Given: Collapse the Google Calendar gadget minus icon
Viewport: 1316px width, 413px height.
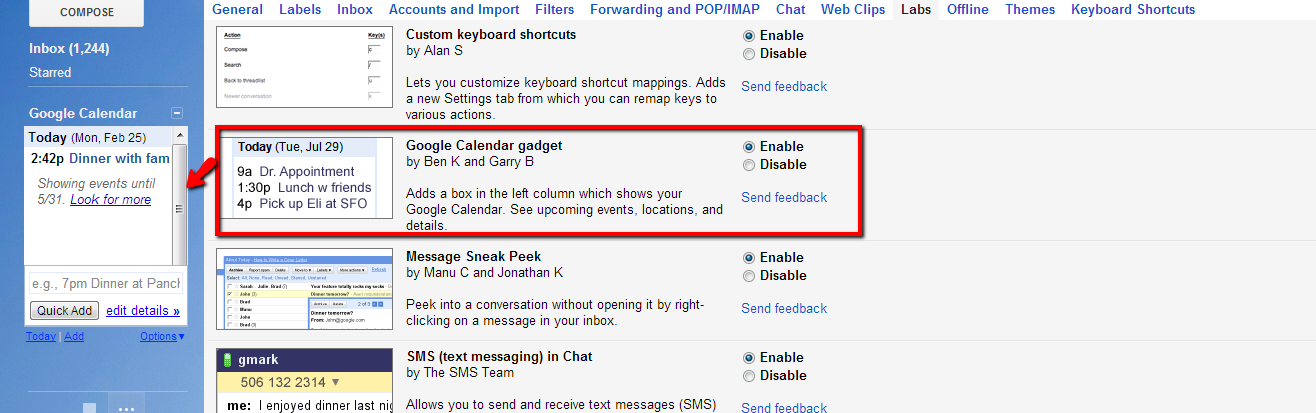Looking at the screenshot, I should (x=177, y=113).
